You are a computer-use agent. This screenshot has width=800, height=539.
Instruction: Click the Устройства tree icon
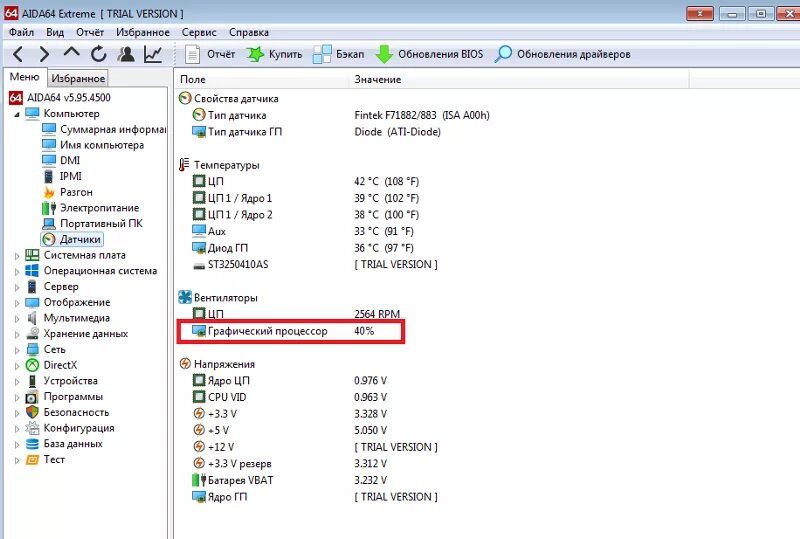click(x=32, y=381)
